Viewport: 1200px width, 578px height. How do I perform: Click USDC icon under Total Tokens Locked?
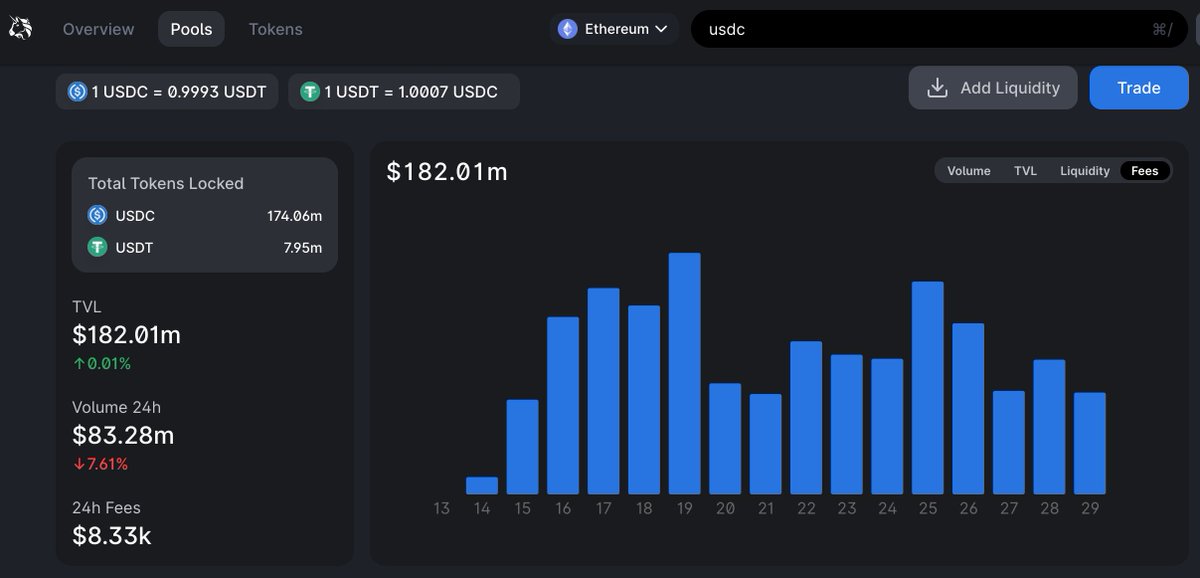tap(97, 215)
